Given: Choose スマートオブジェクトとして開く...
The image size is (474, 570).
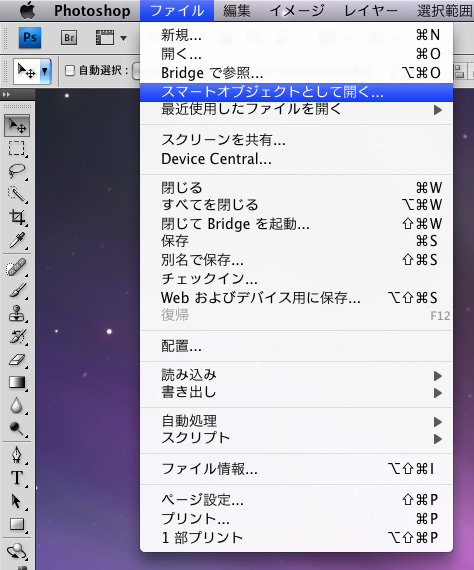Looking at the screenshot, I should [297, 92].
